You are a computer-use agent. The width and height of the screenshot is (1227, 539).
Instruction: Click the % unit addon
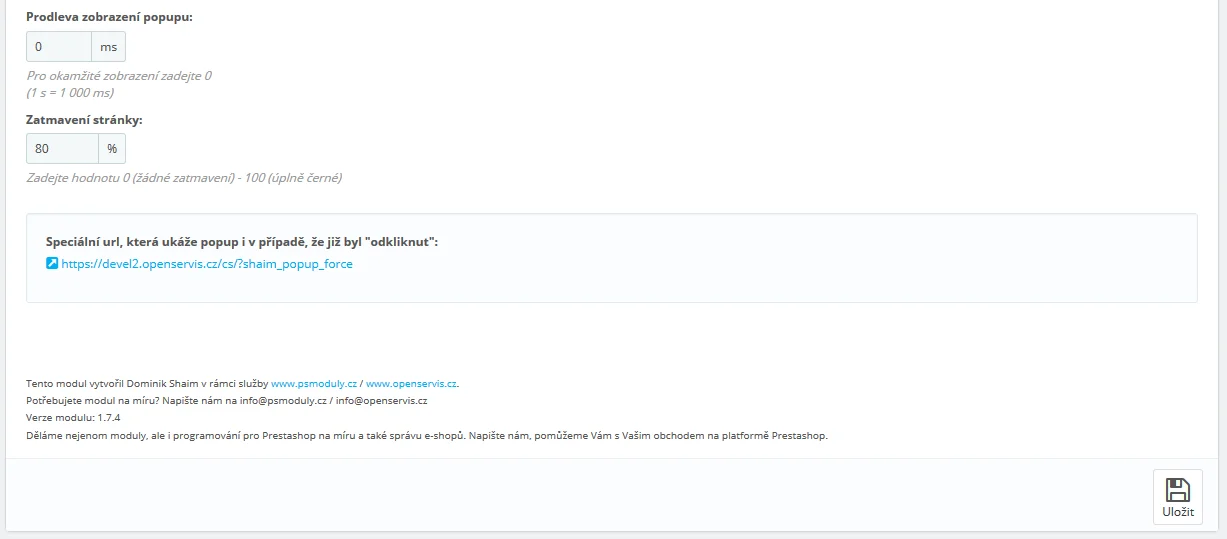pyautogui.click(x=112, y=149)
